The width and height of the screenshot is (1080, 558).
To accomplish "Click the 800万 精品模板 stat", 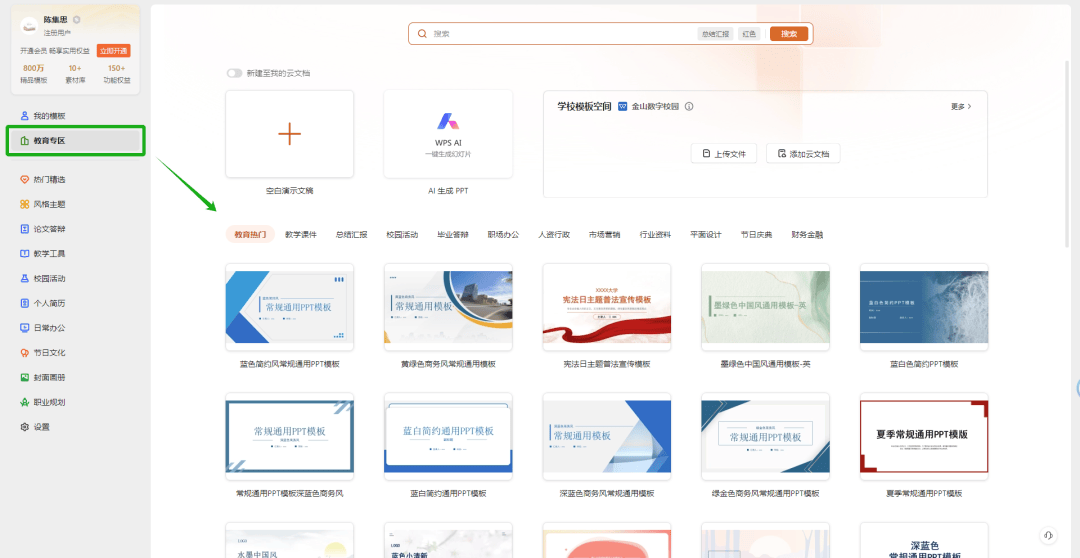I will click(34, 74).
